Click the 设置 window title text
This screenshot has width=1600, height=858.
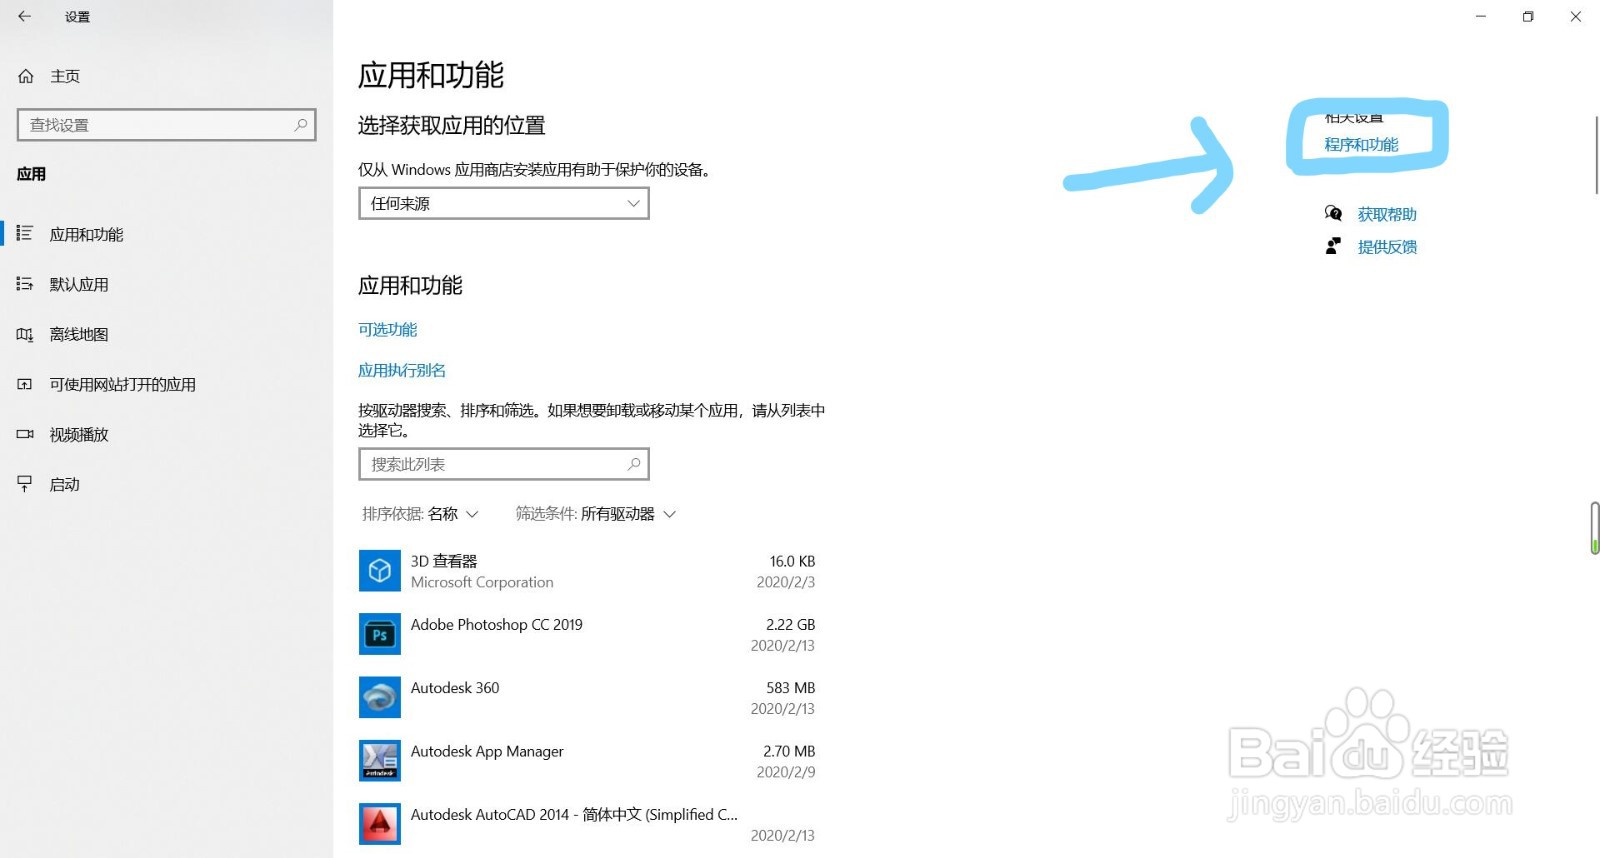click(77, 17)
